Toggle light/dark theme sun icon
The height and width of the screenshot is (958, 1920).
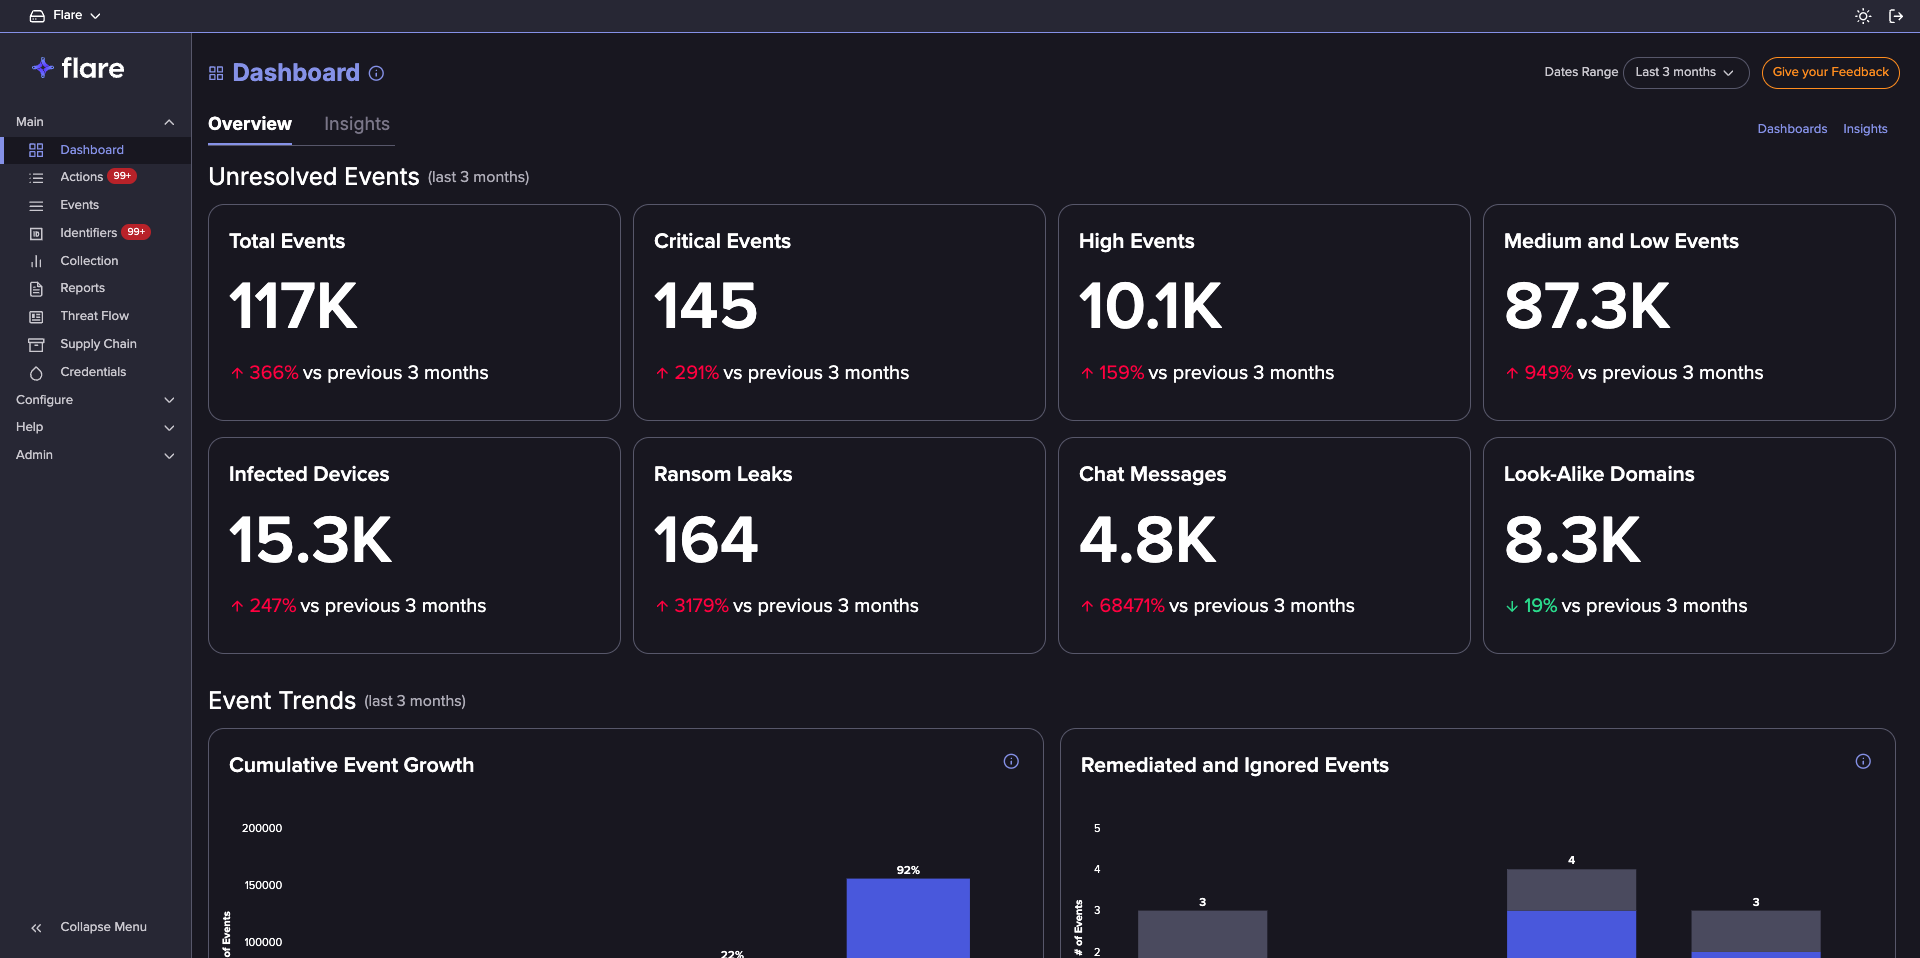coord(1863,16)
